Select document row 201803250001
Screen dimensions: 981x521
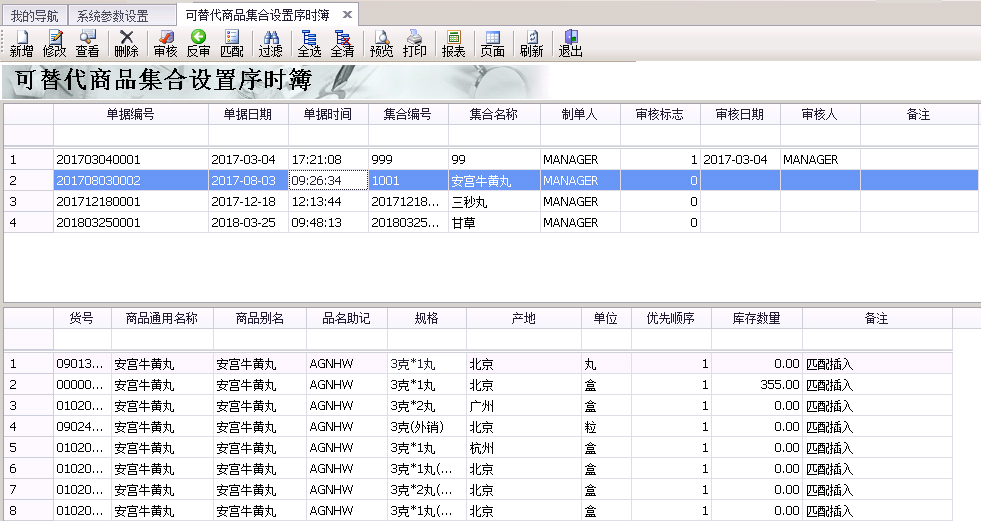click(x=490, y=223)
